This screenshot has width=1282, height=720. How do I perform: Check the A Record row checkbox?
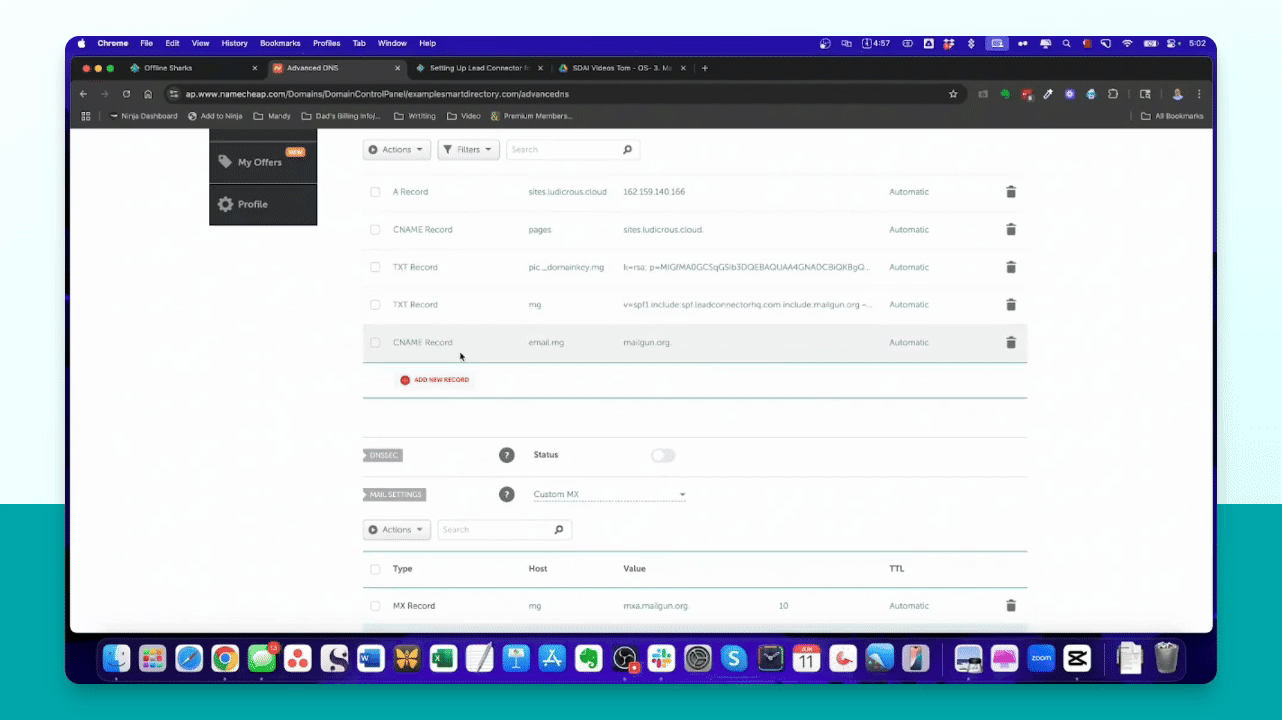click(x=375, y=192)
